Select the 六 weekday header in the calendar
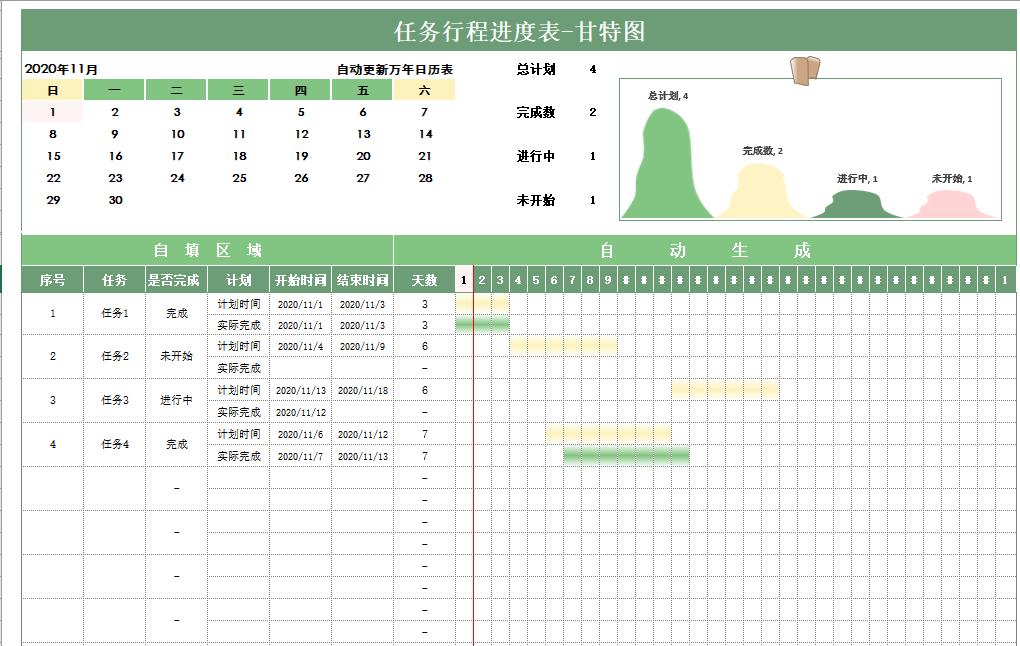The width and height of the screenshot is (1020, 646). pyautogui.click(x=424, y=90)
